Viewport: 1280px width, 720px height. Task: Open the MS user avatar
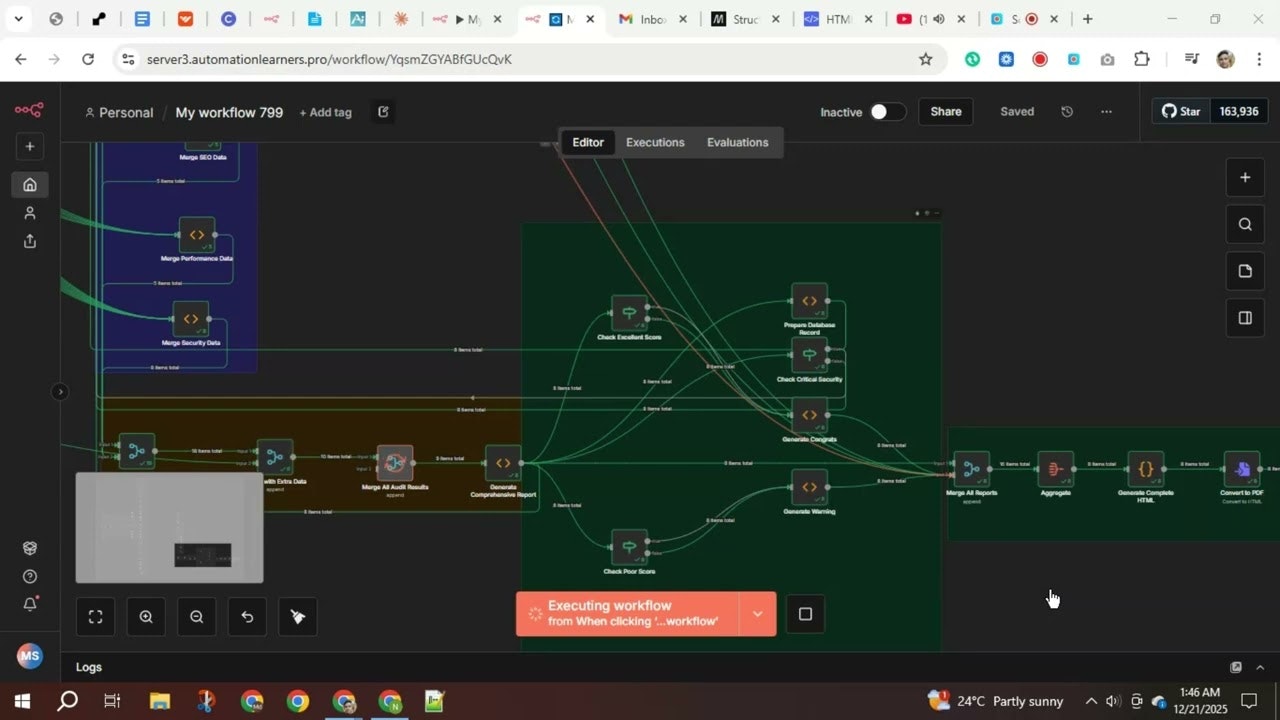click(x=30, y=656)
